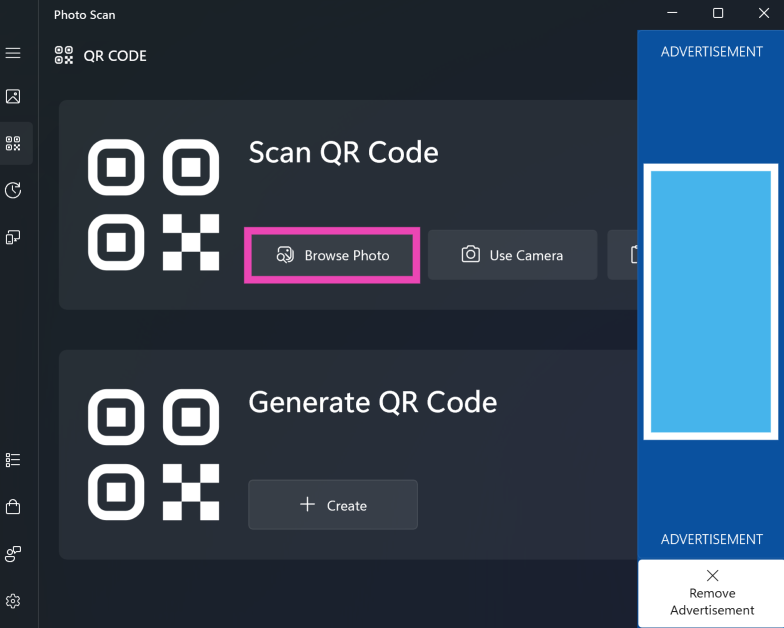Click the light blue advertisement banner
This screenshot has width=784, height=628.
tap(710, 301)
